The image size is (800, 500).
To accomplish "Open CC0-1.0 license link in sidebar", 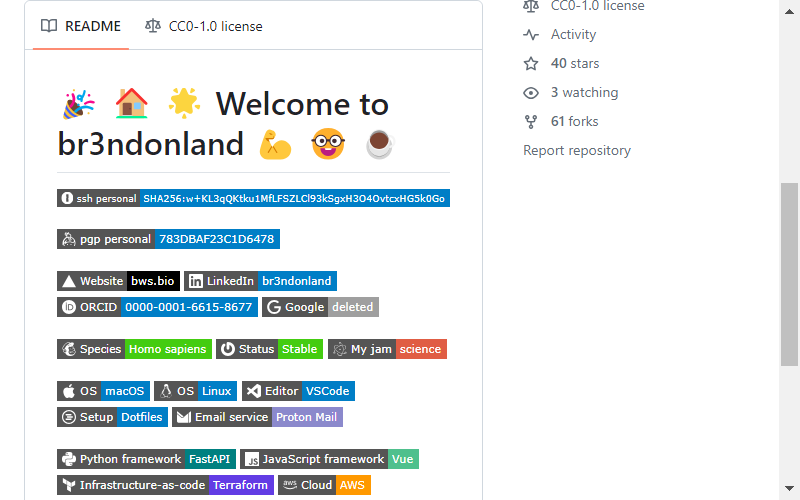I will point(597,6).
